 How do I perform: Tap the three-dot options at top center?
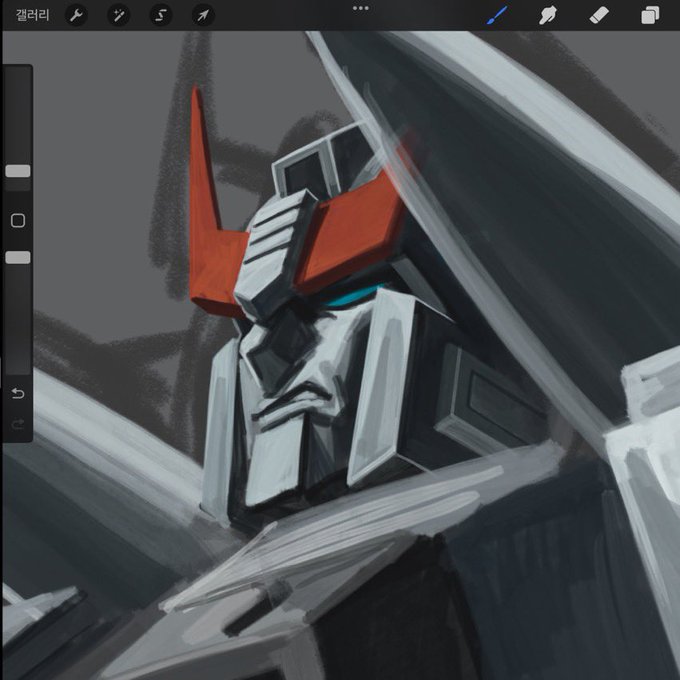click(x=360, y=8)
